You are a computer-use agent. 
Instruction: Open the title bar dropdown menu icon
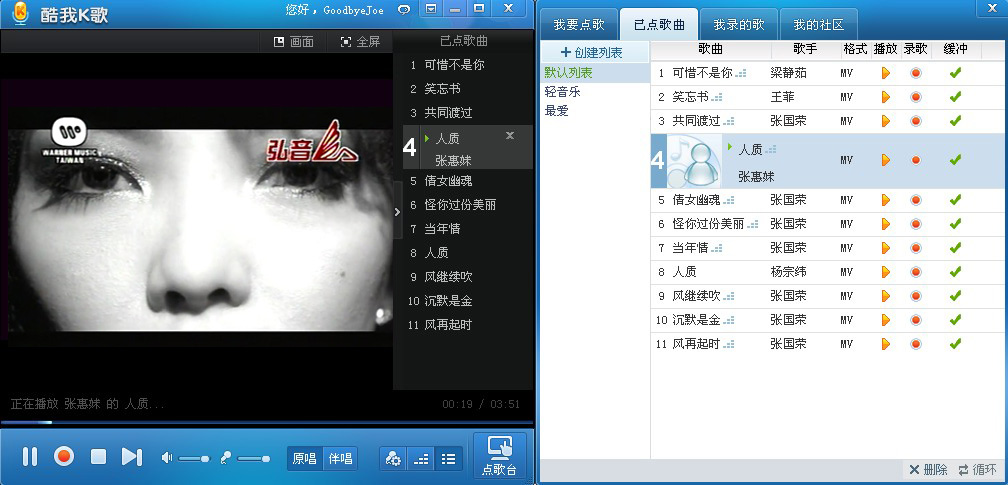(x=431, y=8)
